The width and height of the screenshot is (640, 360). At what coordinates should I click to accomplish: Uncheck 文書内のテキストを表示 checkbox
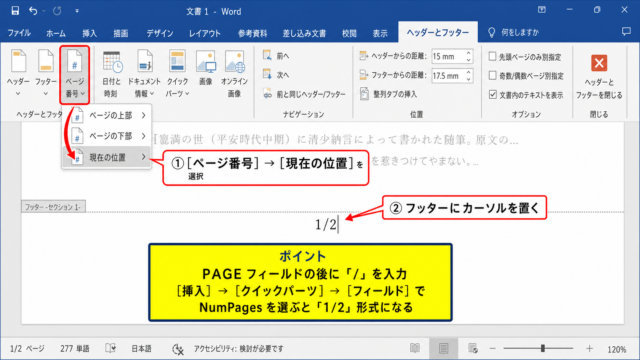493,95
